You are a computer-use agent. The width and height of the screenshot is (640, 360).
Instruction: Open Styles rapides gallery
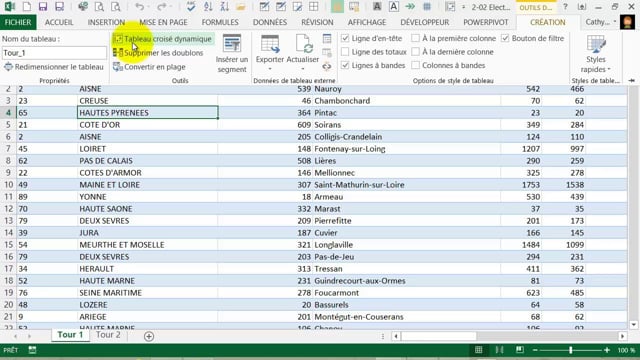(x=596, y=54)
